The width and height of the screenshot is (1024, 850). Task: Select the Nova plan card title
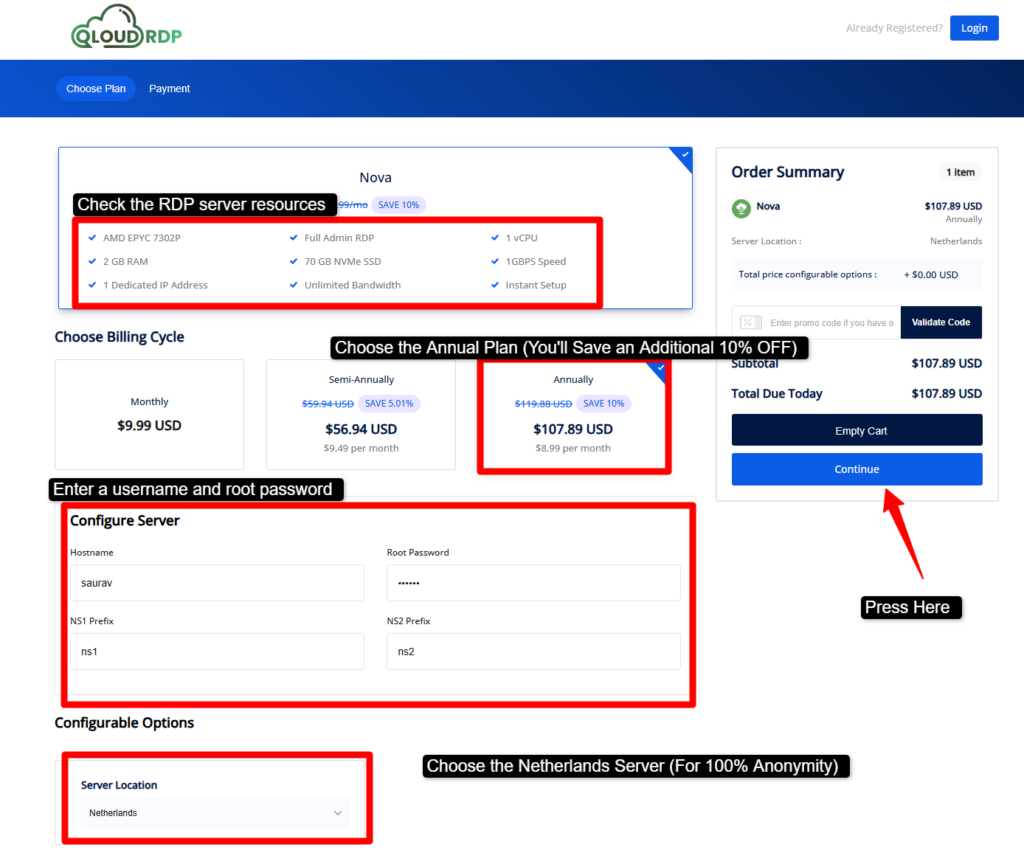376,178
